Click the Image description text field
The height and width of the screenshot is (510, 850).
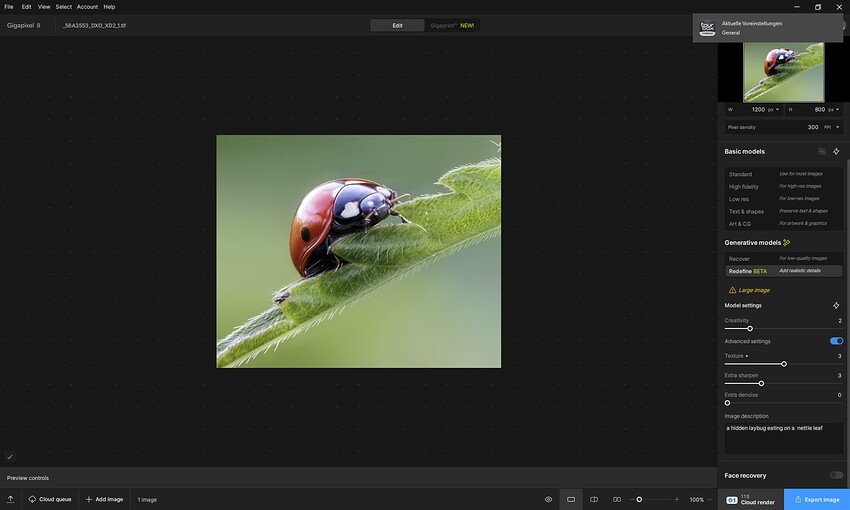click(x=783, y=436)
